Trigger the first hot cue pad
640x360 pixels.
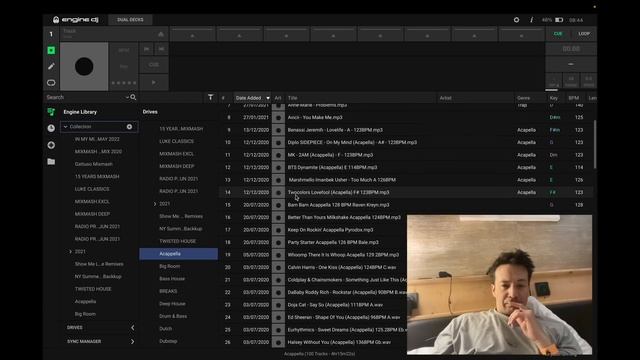point(192,34)
